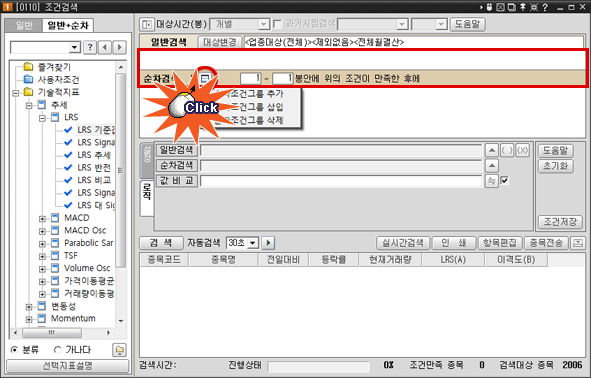Image resolution: width=591 pixels, height=378 pixels.
Task: Click the 조건저장 button
Action: click(560, 222)
